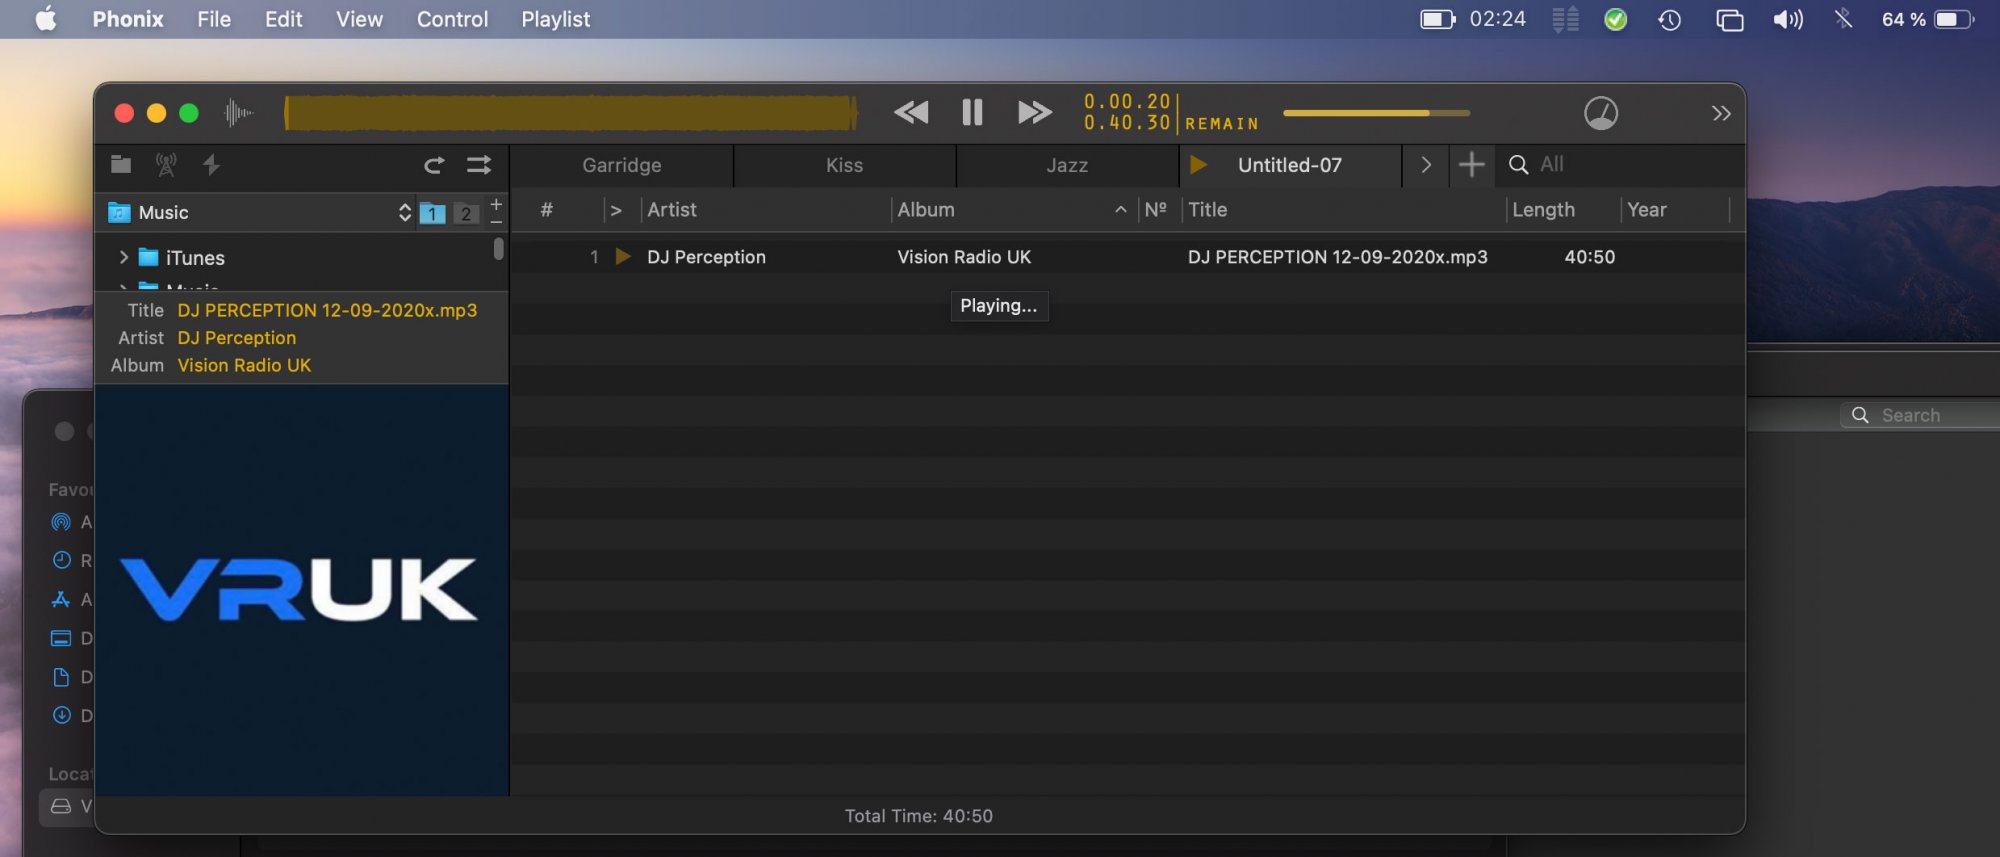
Task: Add a new playlist tab
Action: point(1471,164)
